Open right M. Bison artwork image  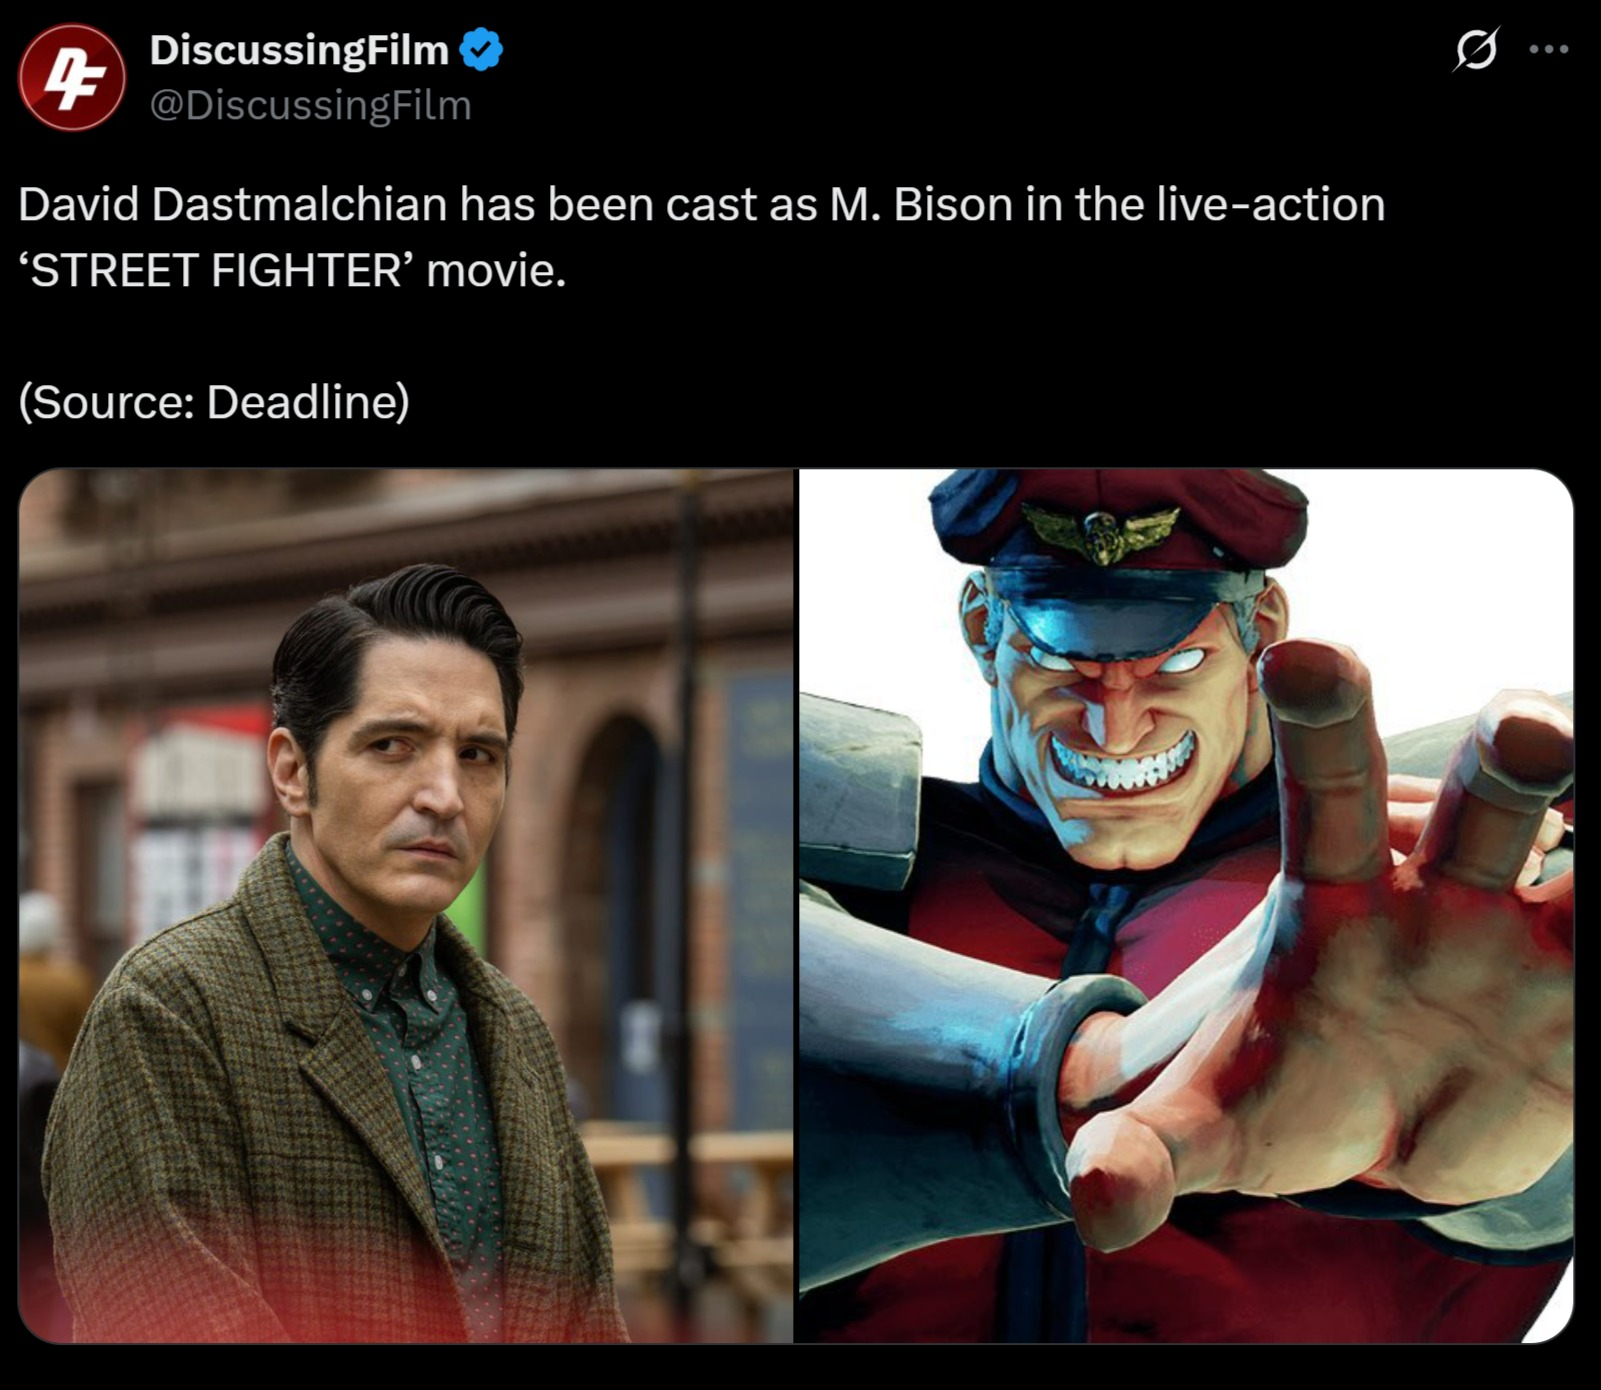pos(1186,906)
